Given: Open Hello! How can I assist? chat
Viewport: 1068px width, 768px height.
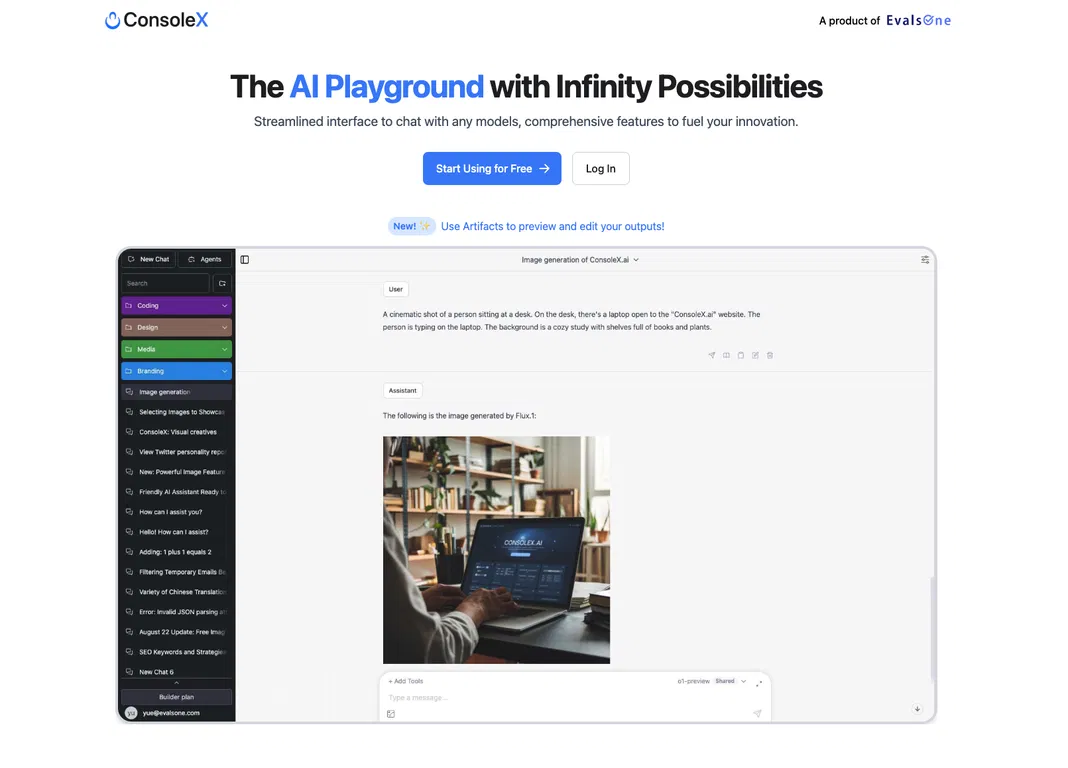Looking at the screenshot, I should tap(176, 532).
